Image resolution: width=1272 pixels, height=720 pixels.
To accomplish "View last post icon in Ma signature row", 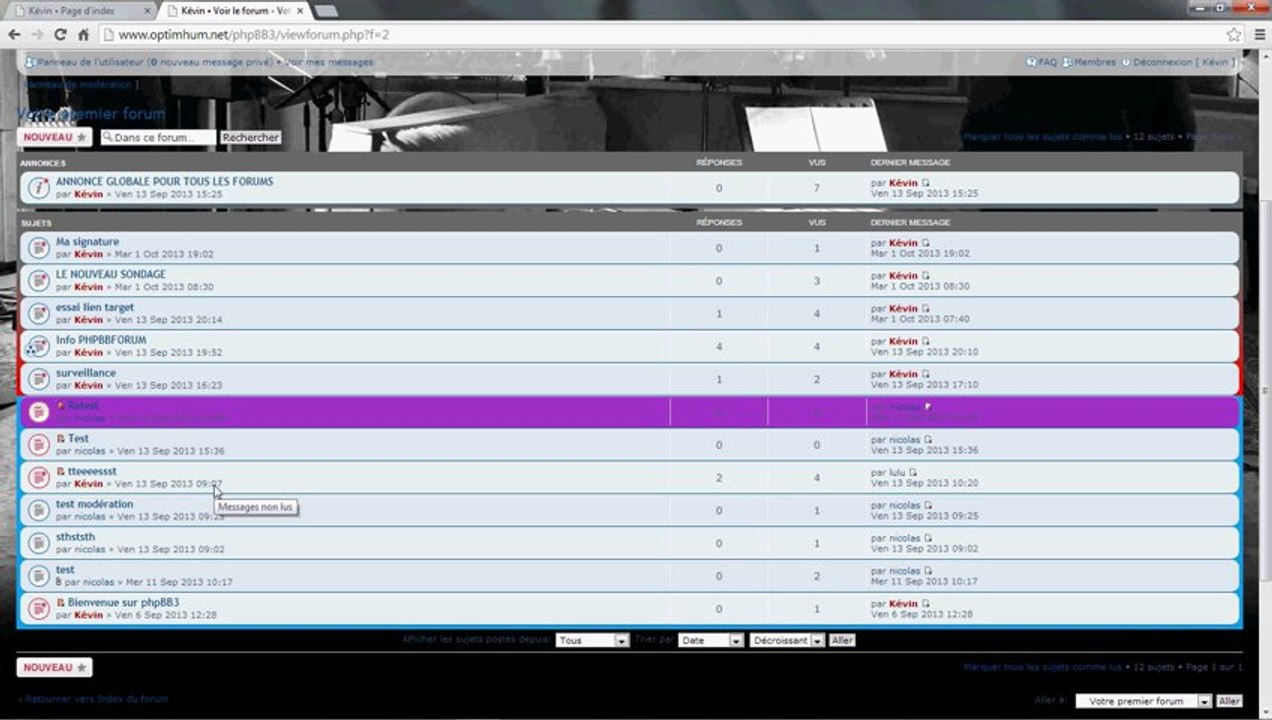I will 925,243.
